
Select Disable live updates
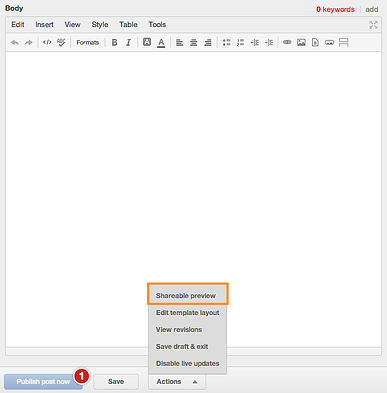[x=188, y=363]
